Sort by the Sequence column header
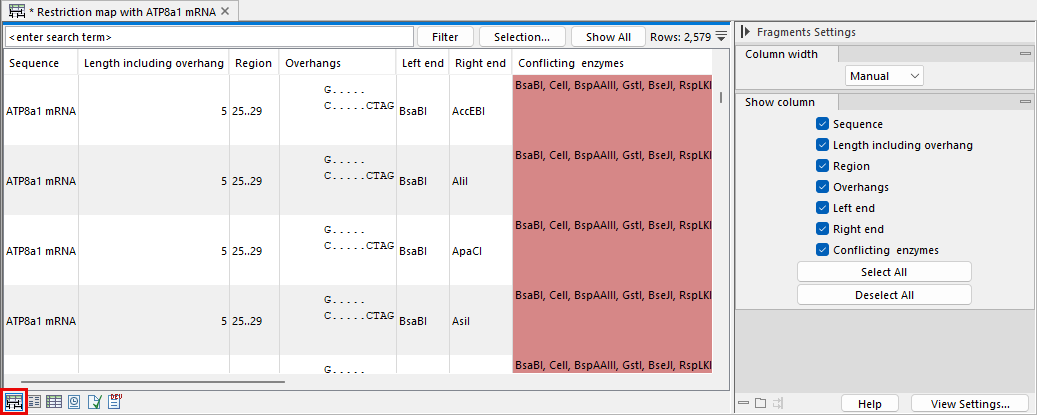Image resolution: width=1037 pixels, height=415 pixels. click(42, 63)
